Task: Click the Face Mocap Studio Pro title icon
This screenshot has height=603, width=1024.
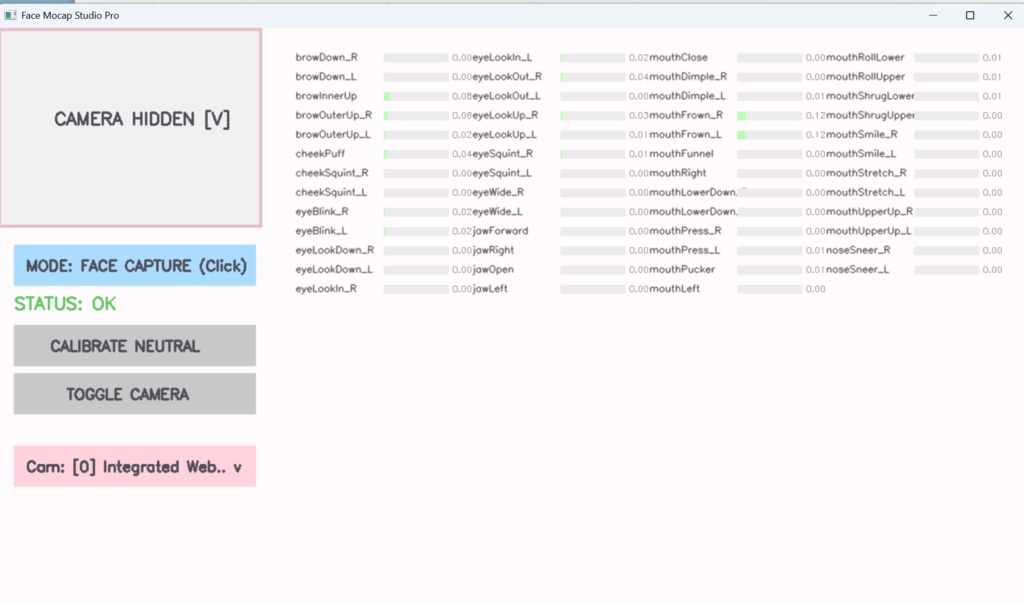Action: coord(10,16)
